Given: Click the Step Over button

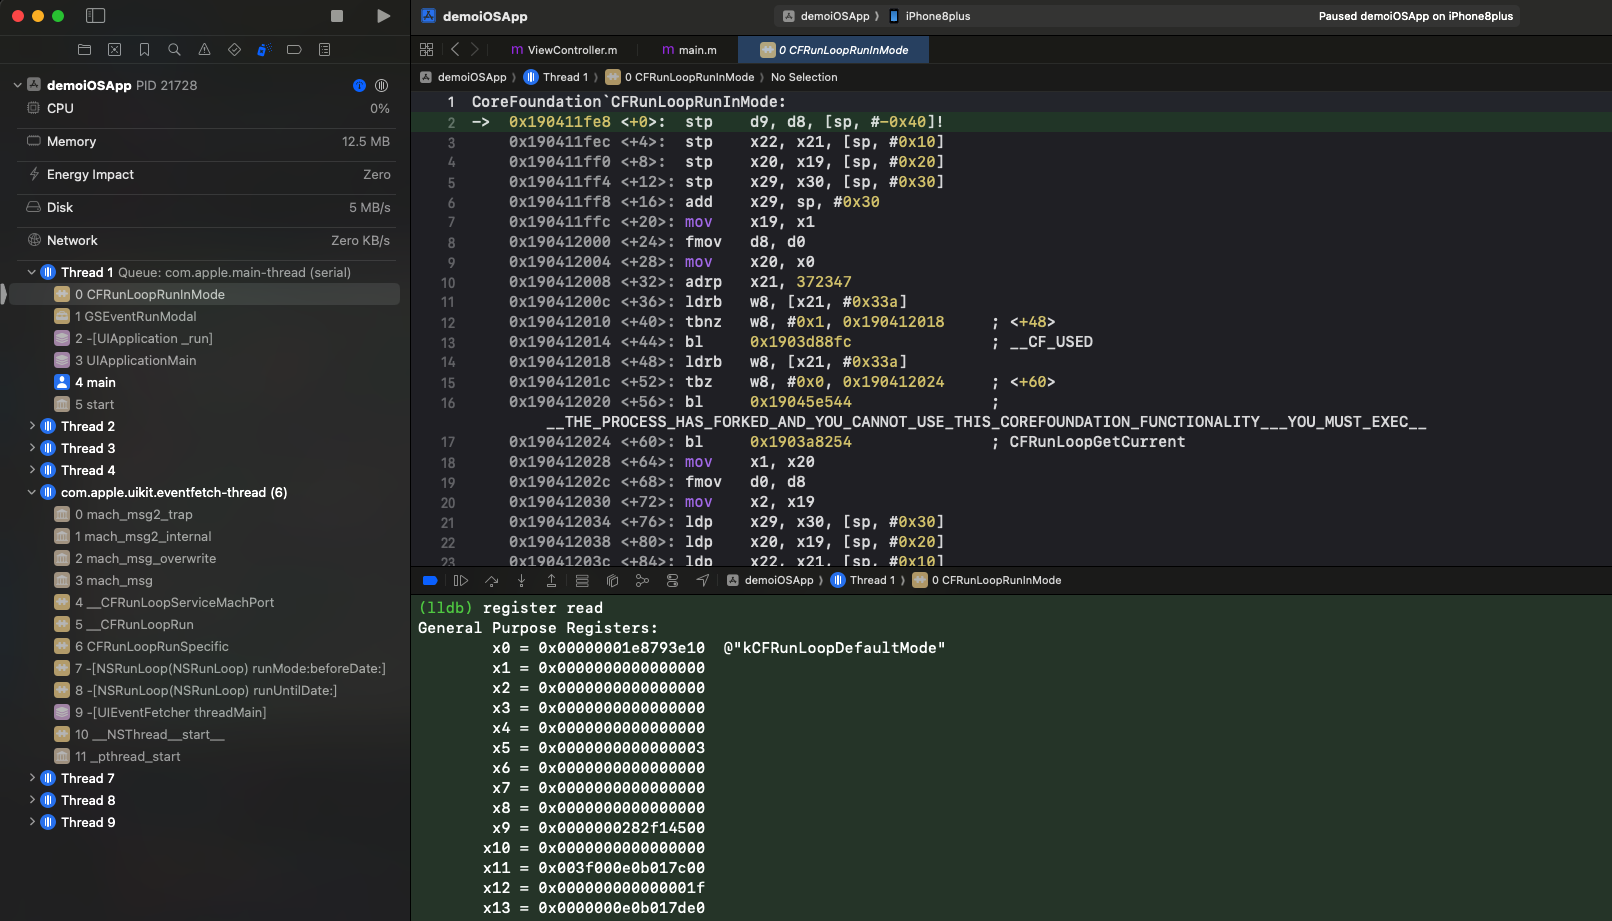Looking at the screenshot, I should point(491,580).
